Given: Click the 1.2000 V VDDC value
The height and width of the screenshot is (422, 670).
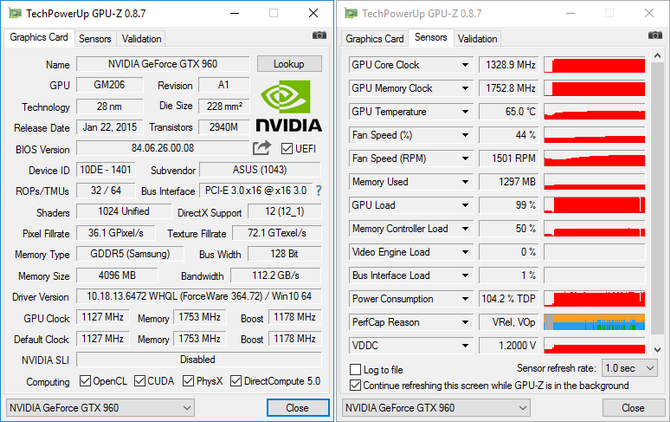Looking at the screenshot, I should [509, 346].
